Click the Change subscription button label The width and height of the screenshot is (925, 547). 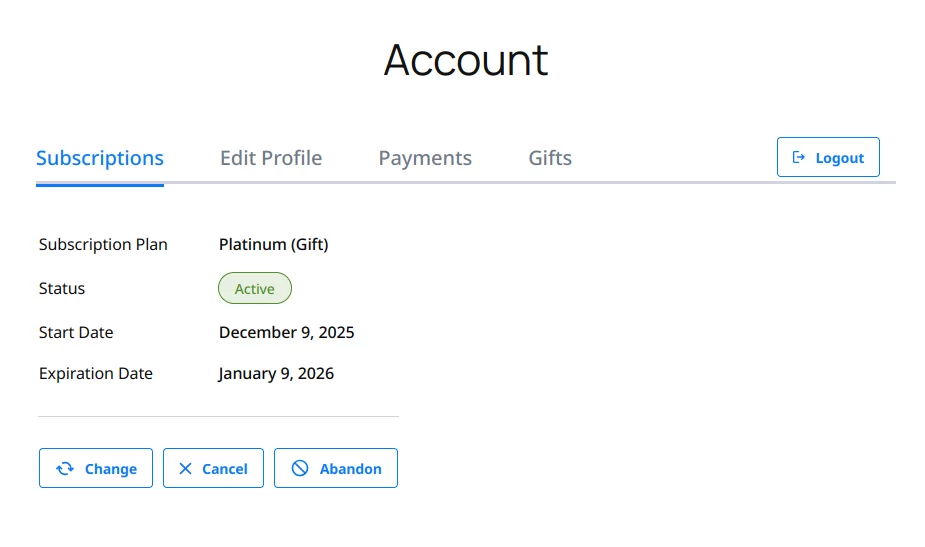pos(111,469)
